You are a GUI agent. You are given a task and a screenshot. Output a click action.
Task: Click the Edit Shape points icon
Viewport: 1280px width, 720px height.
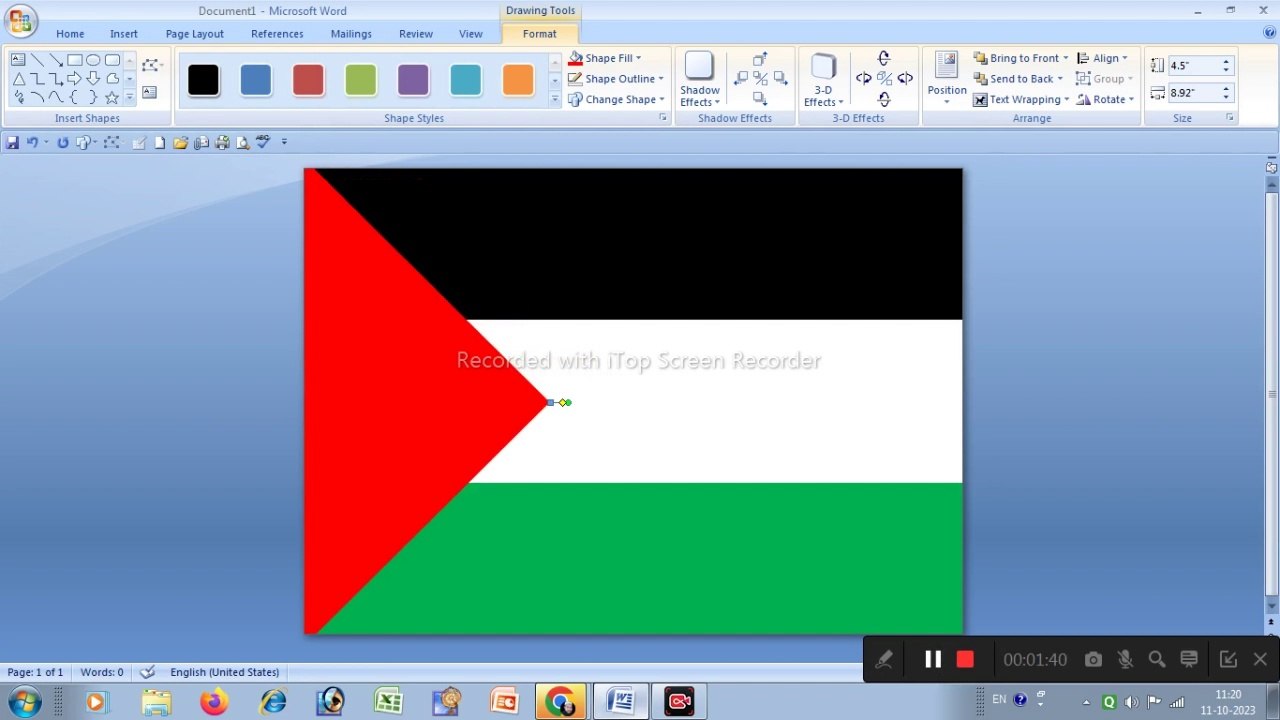[151, 65]
